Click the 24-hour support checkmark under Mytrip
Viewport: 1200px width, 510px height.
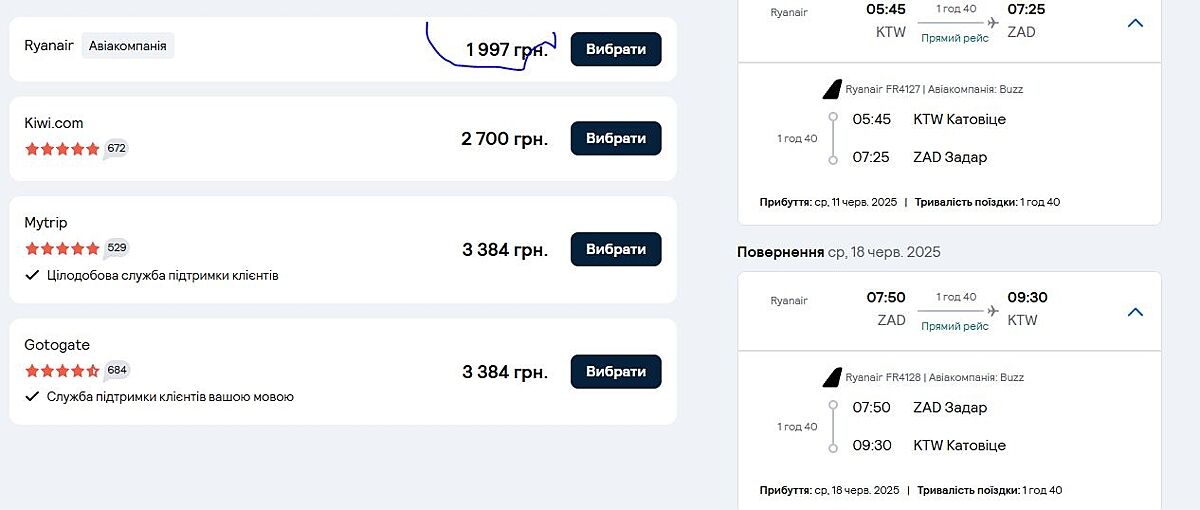coord(32,275)
